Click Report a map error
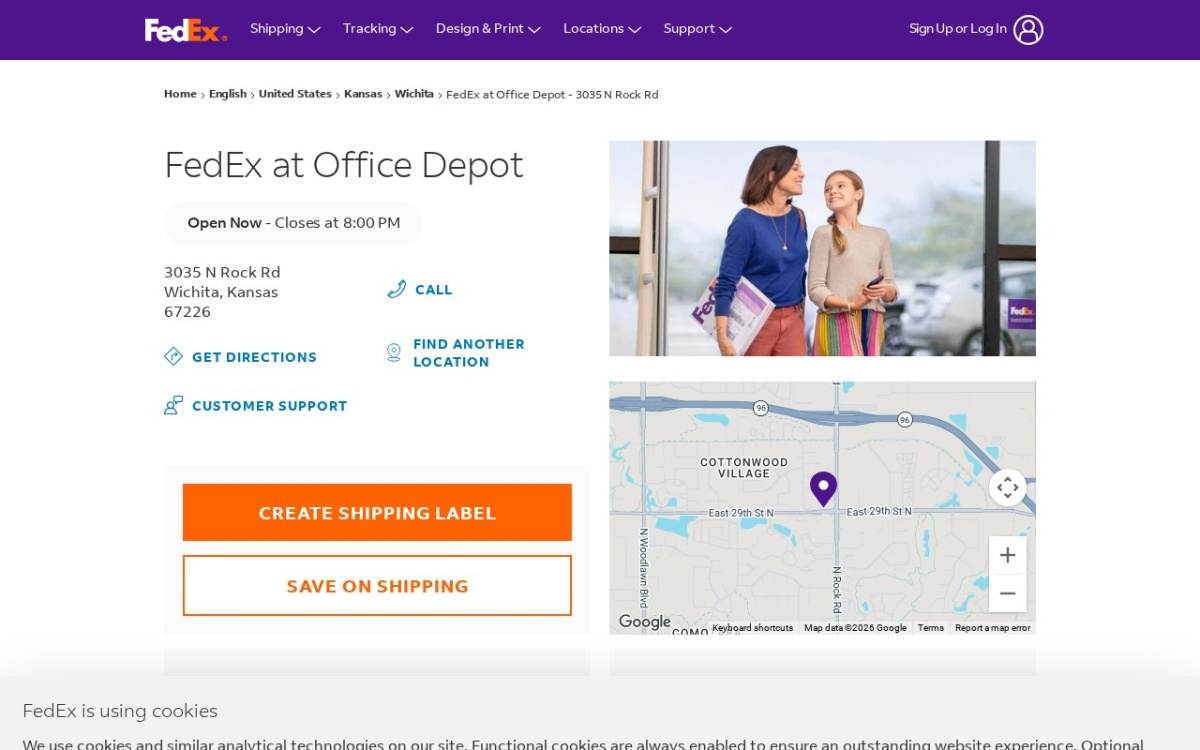This screenshot has height=750, width=1200. point(992,628)
